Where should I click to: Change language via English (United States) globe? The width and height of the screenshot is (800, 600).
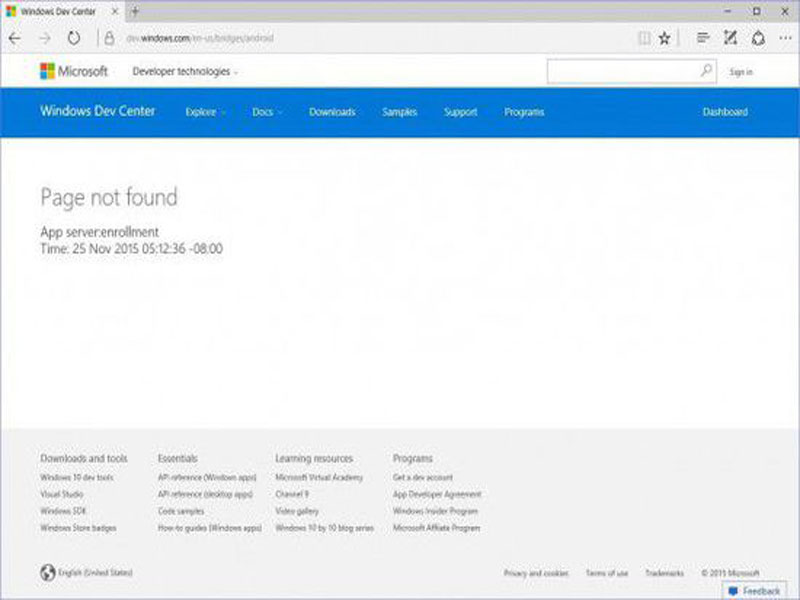pyautogui.click(x=86, y=572)
